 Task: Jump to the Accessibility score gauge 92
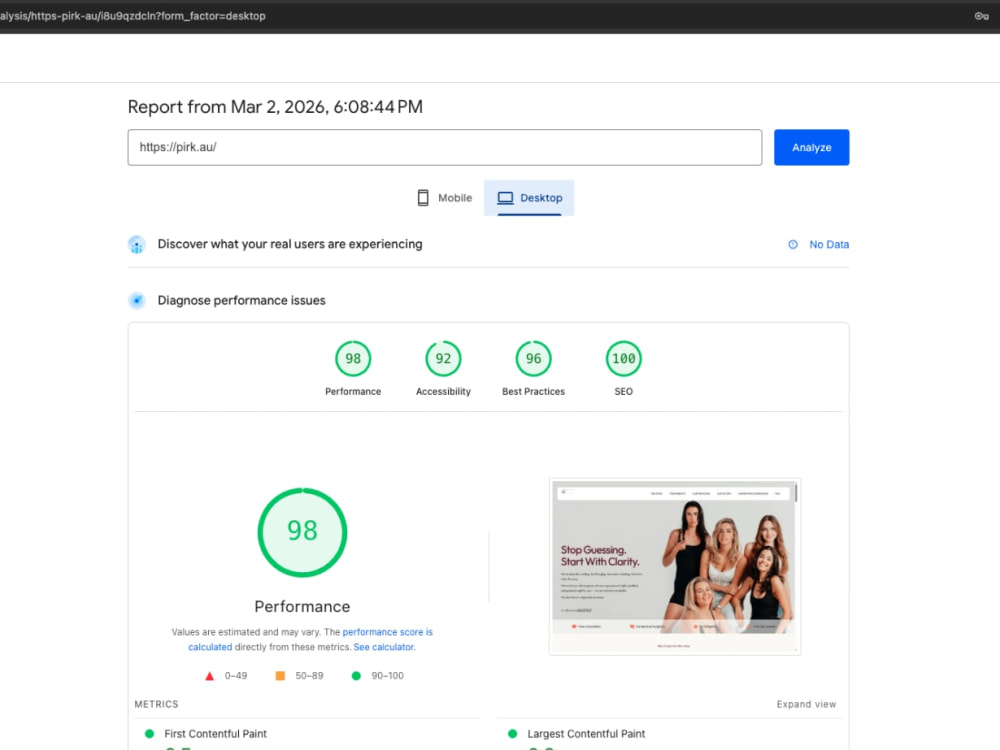pos(443,358)
